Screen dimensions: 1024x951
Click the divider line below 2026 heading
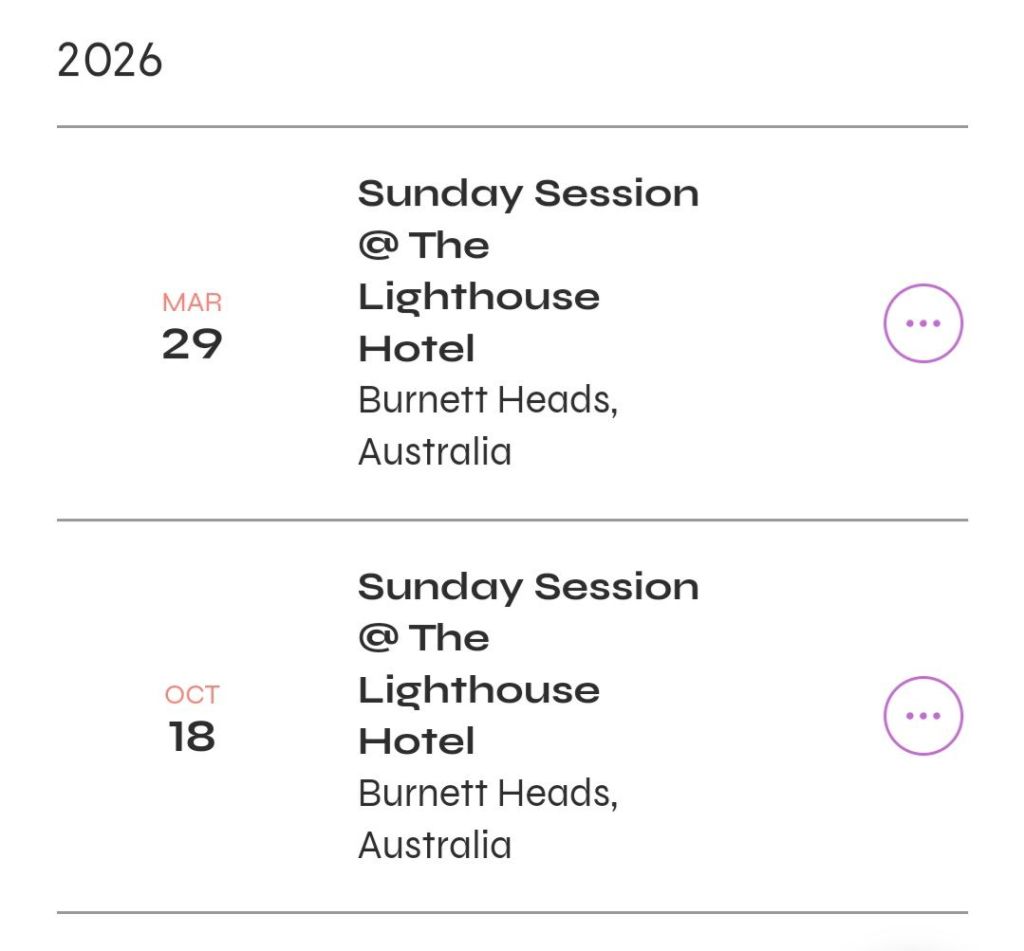tap(512, 127)
